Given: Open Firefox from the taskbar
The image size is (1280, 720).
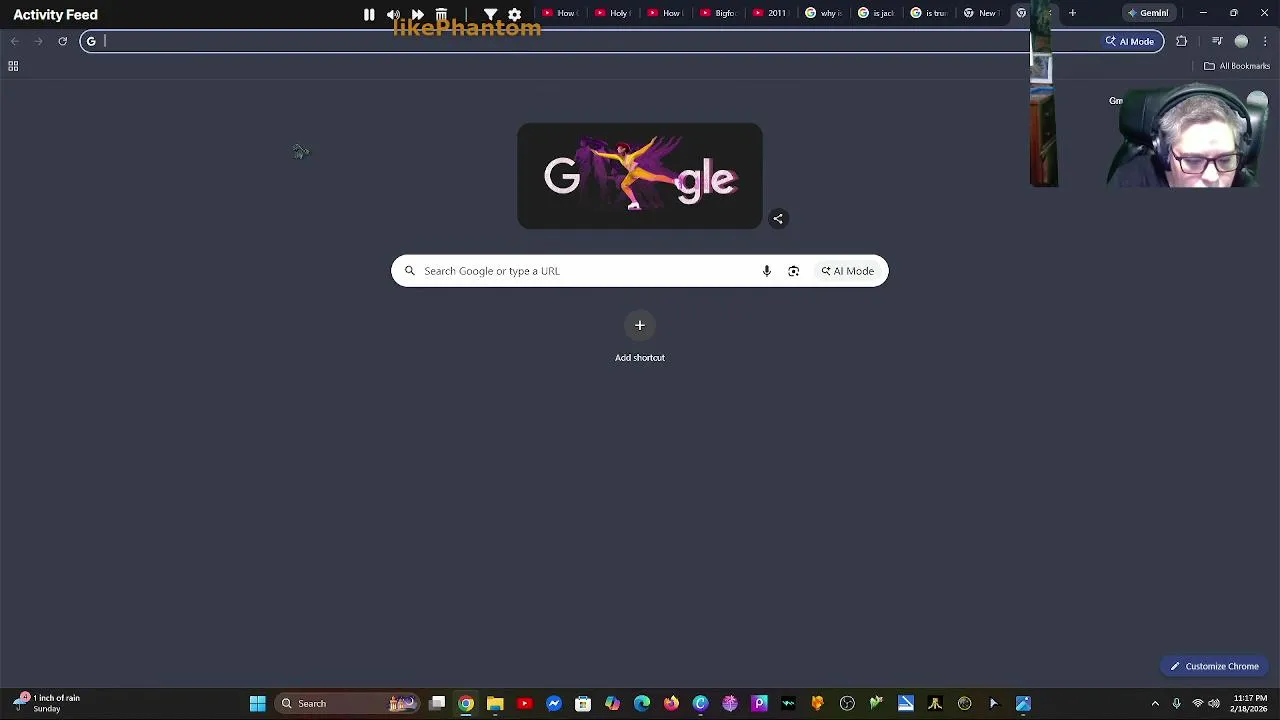Looking at the screenshot, I should click(x=671, y=703).
